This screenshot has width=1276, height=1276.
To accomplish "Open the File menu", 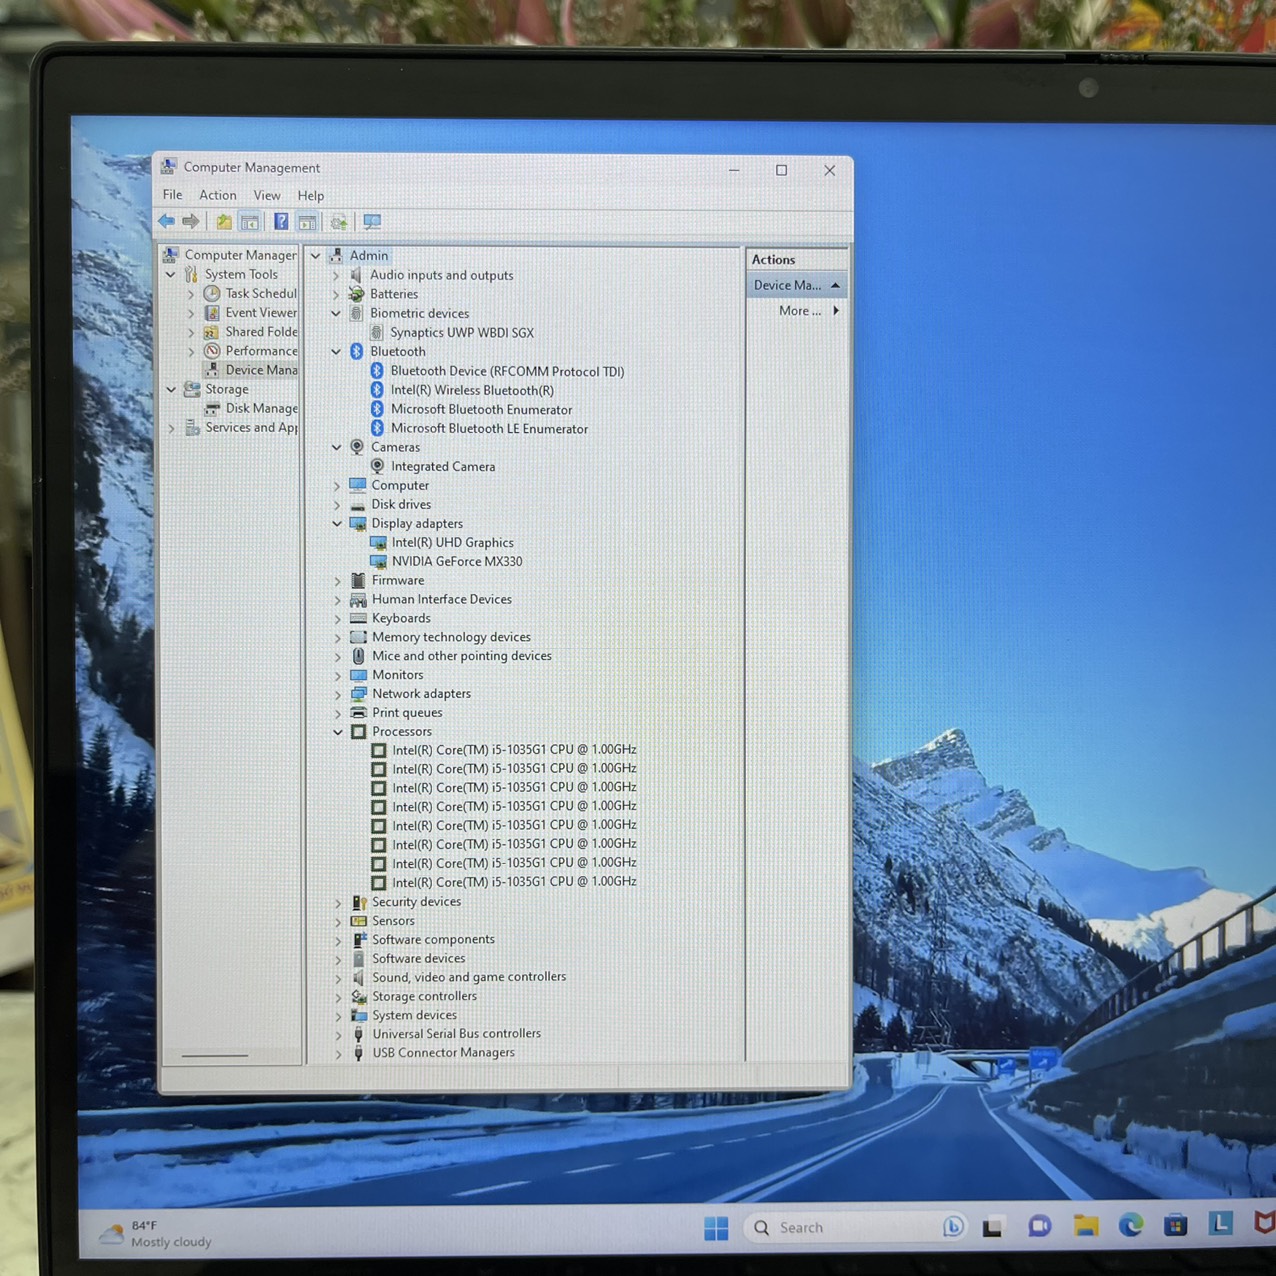I will 173,195.
